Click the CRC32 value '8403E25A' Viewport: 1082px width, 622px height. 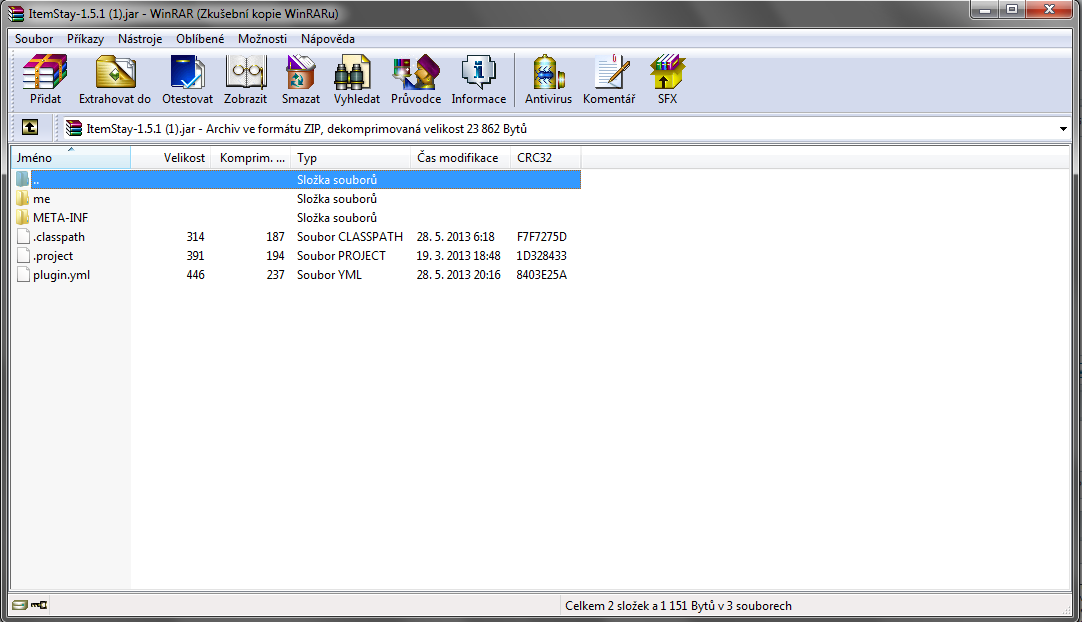(542, 275)
